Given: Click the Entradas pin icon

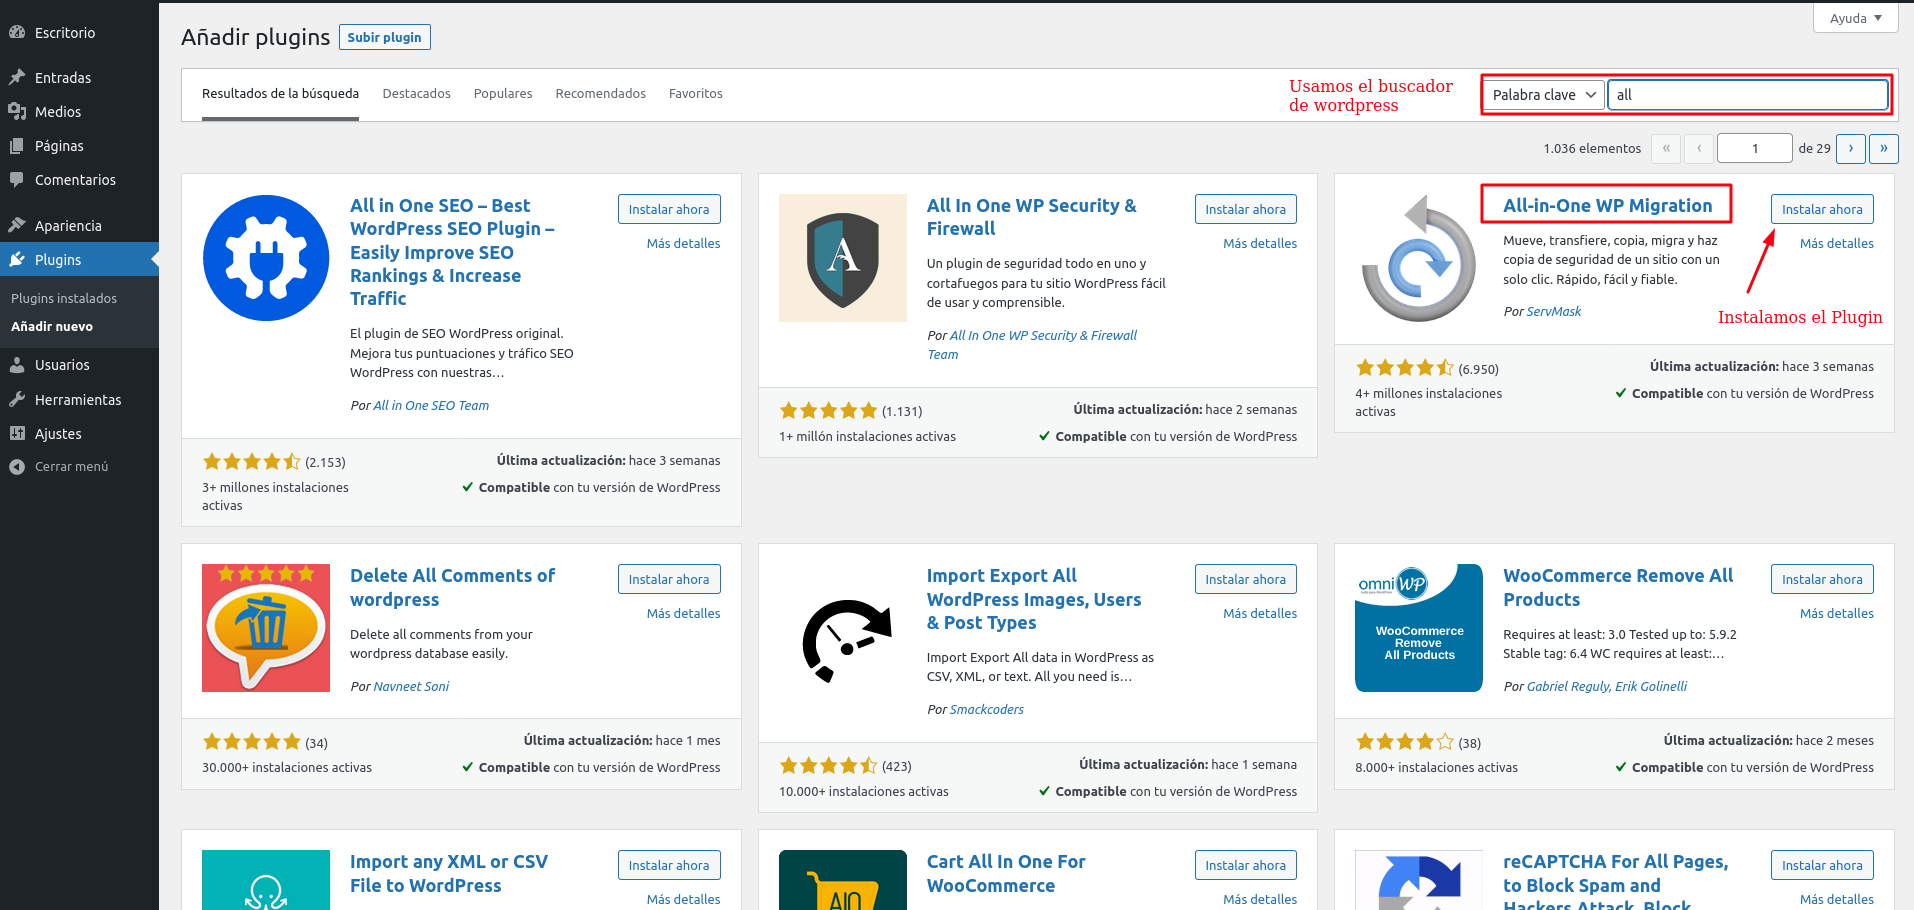Looking at the screenshot, I should (17, 77).
